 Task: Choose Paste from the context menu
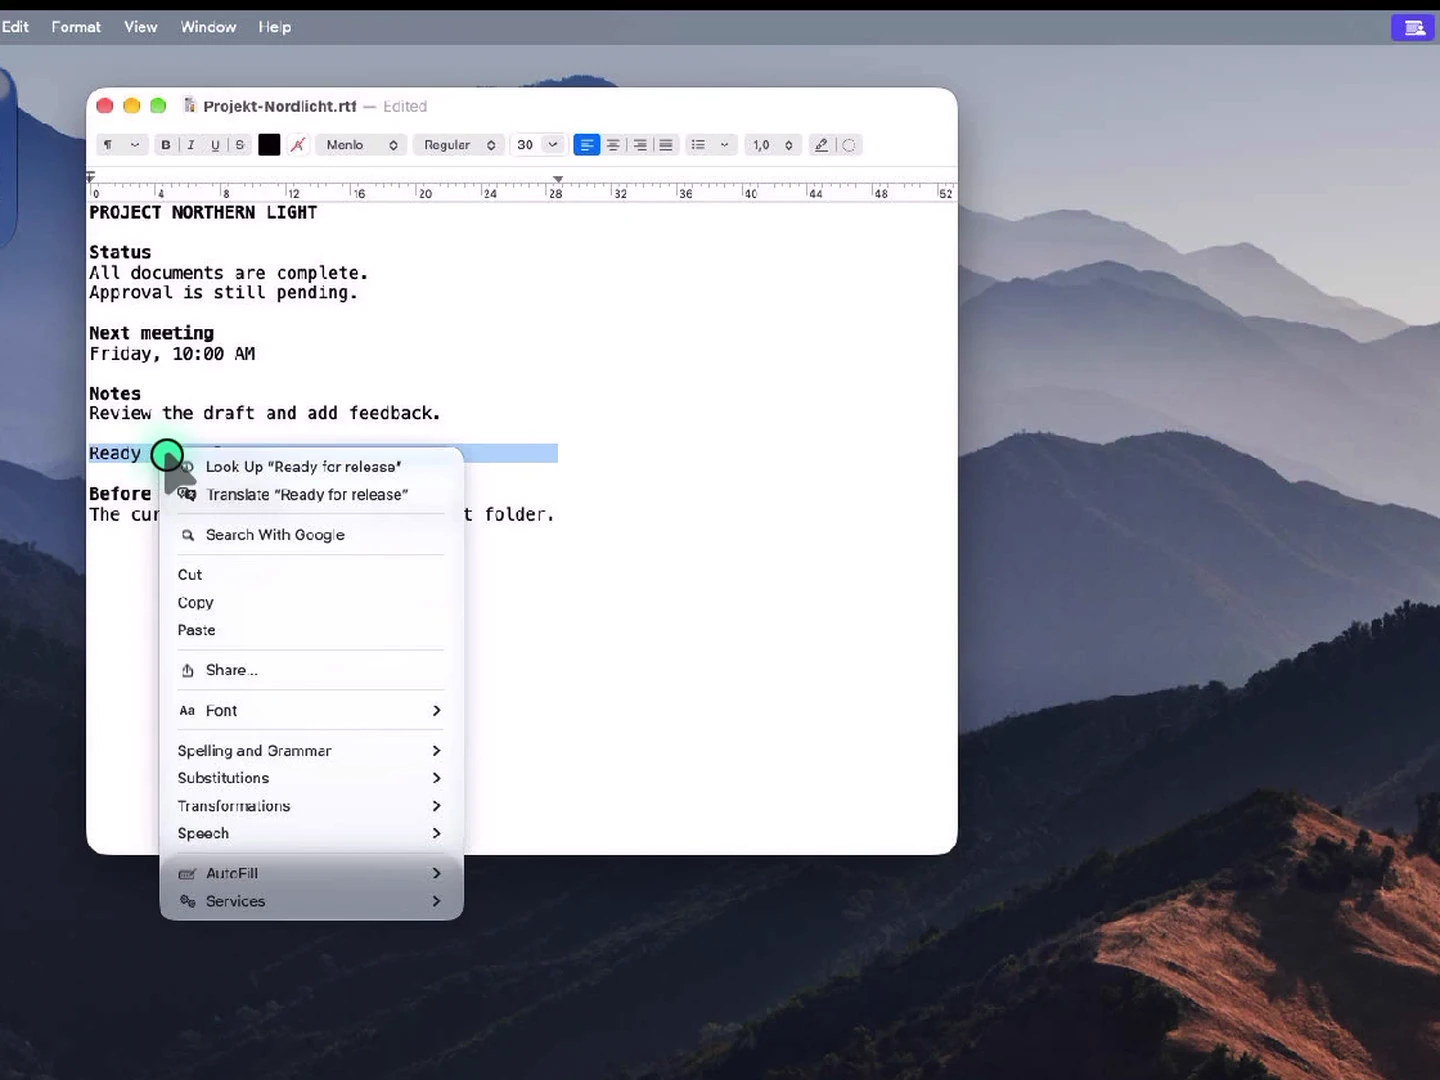311,630
